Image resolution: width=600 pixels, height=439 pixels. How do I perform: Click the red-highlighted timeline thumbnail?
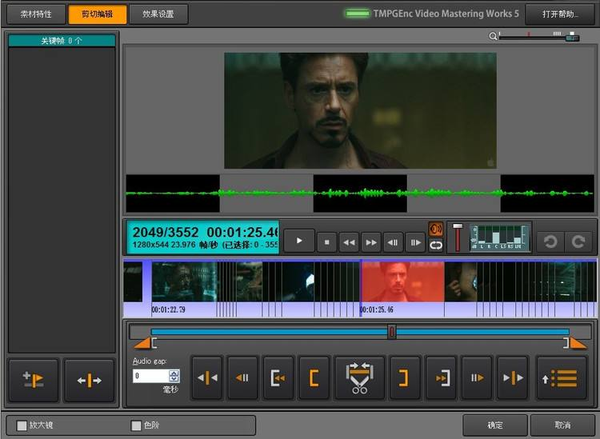pyautogui.click(x=402, y=283)
